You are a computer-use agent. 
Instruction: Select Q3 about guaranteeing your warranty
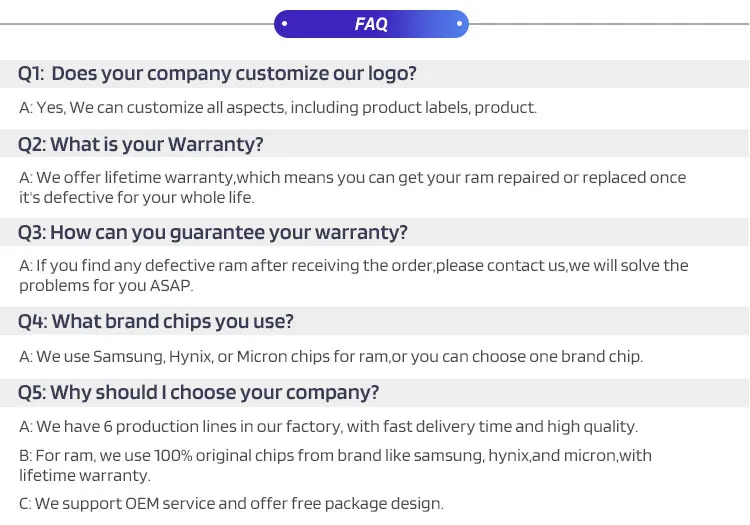pos(213,233)
